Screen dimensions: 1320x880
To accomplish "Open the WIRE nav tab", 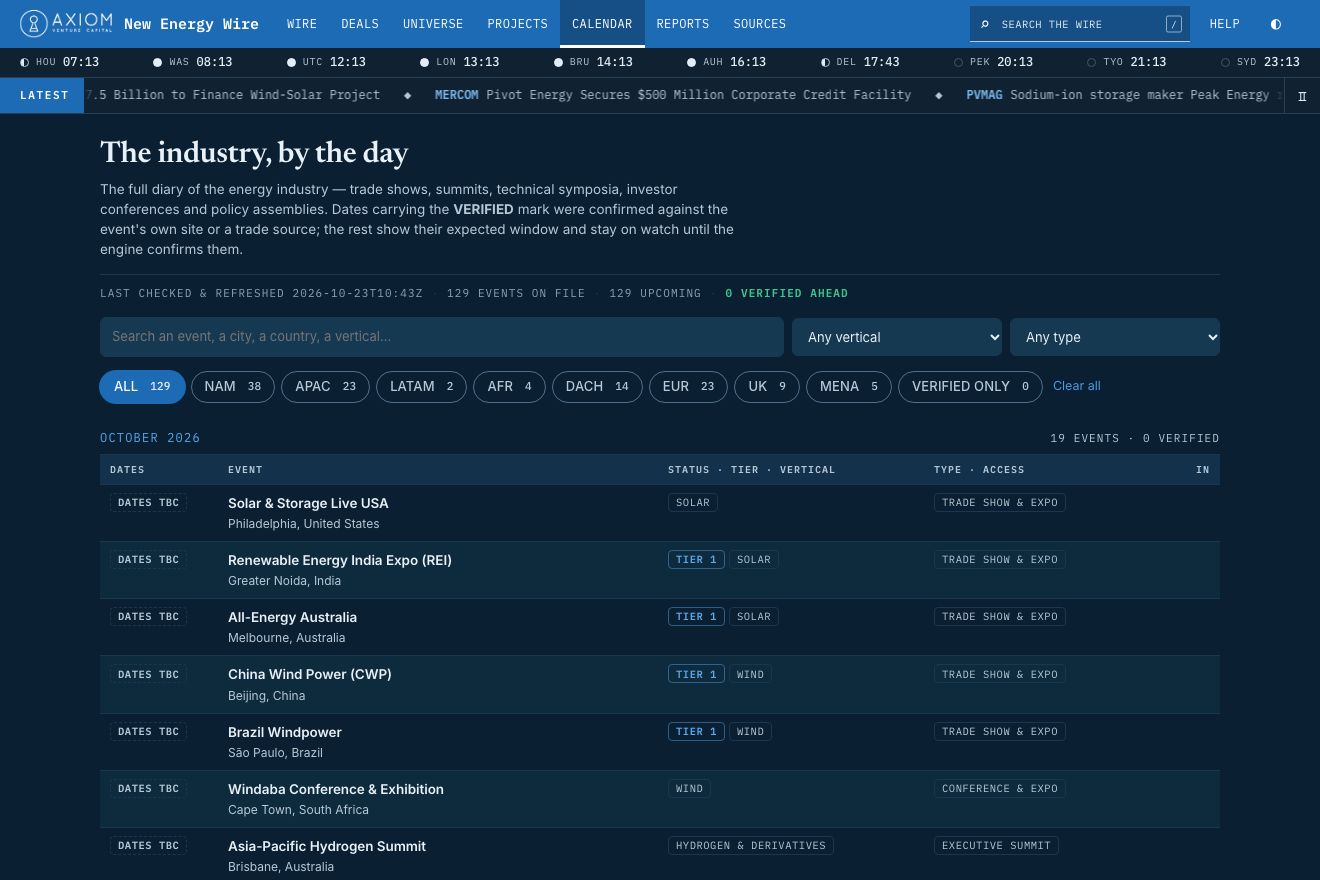I will coord(302,24).
